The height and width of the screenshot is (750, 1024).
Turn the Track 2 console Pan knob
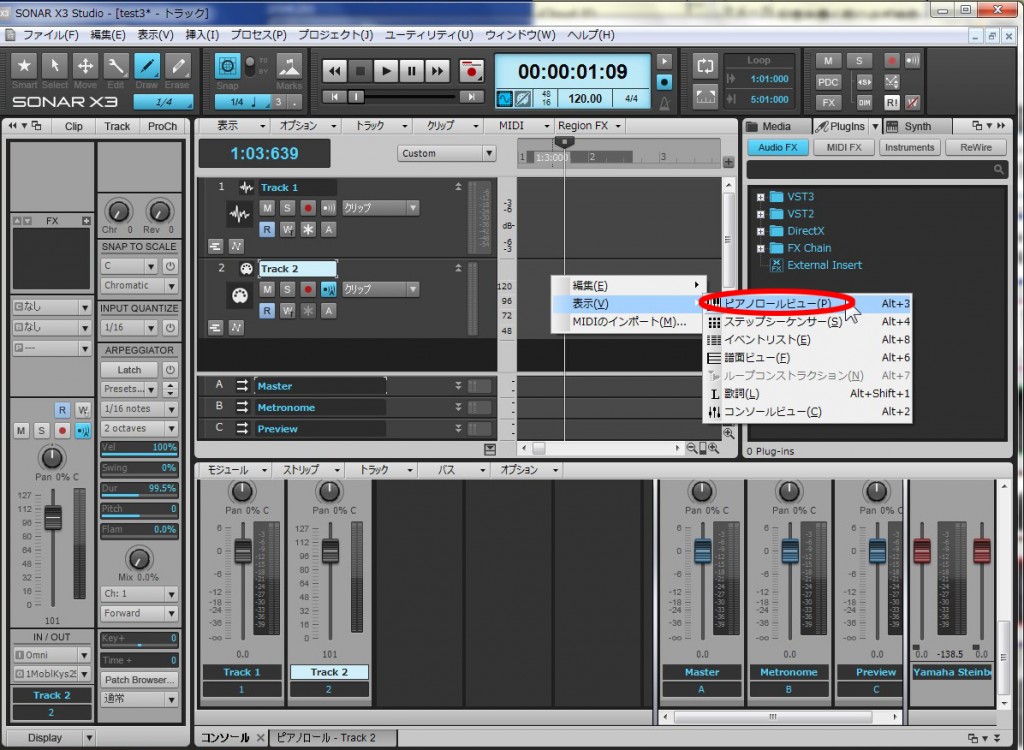pos(329,491)
